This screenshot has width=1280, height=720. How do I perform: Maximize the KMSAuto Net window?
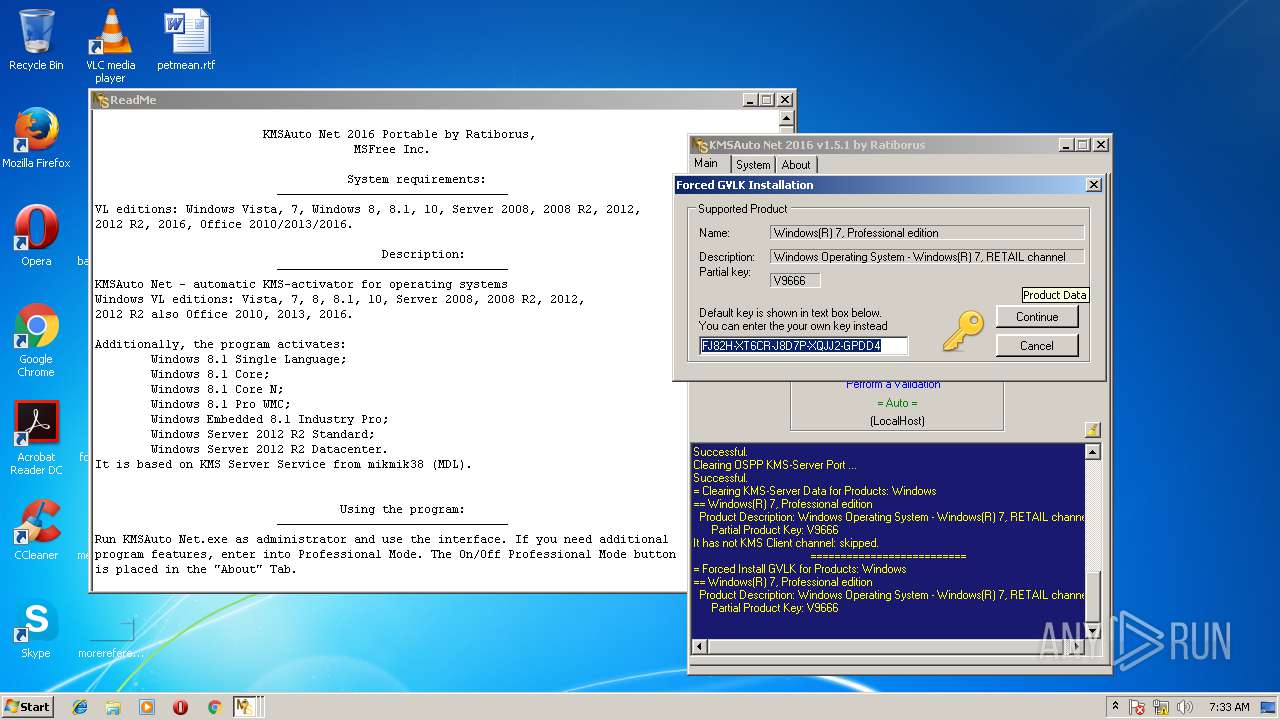click(x=1083, y=145)
